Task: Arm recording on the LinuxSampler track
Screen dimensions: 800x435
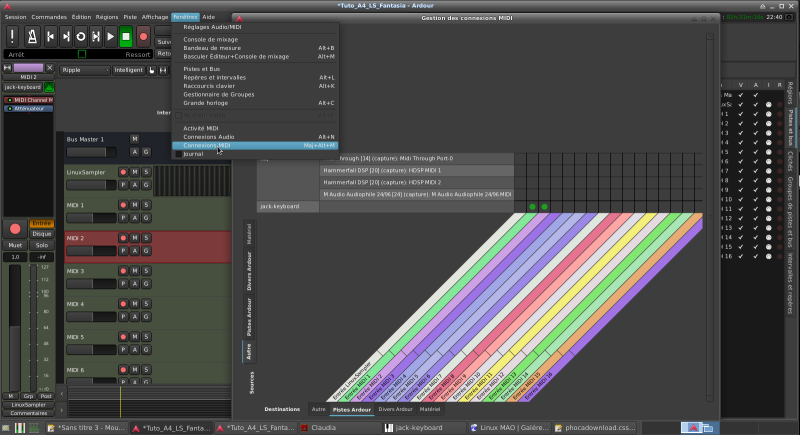Action: pos(123,172)
